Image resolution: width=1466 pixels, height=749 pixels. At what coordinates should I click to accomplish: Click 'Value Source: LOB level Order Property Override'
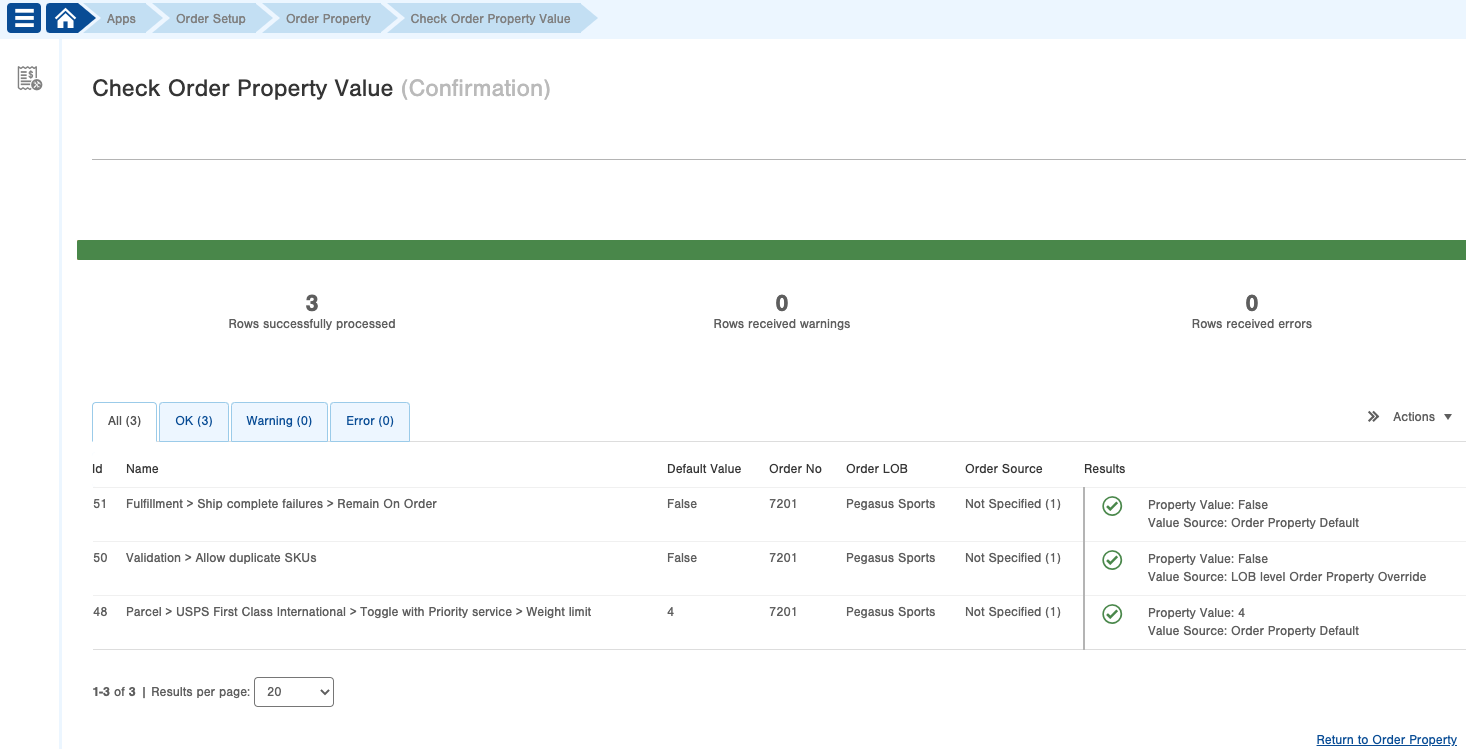pos(1287,577)
